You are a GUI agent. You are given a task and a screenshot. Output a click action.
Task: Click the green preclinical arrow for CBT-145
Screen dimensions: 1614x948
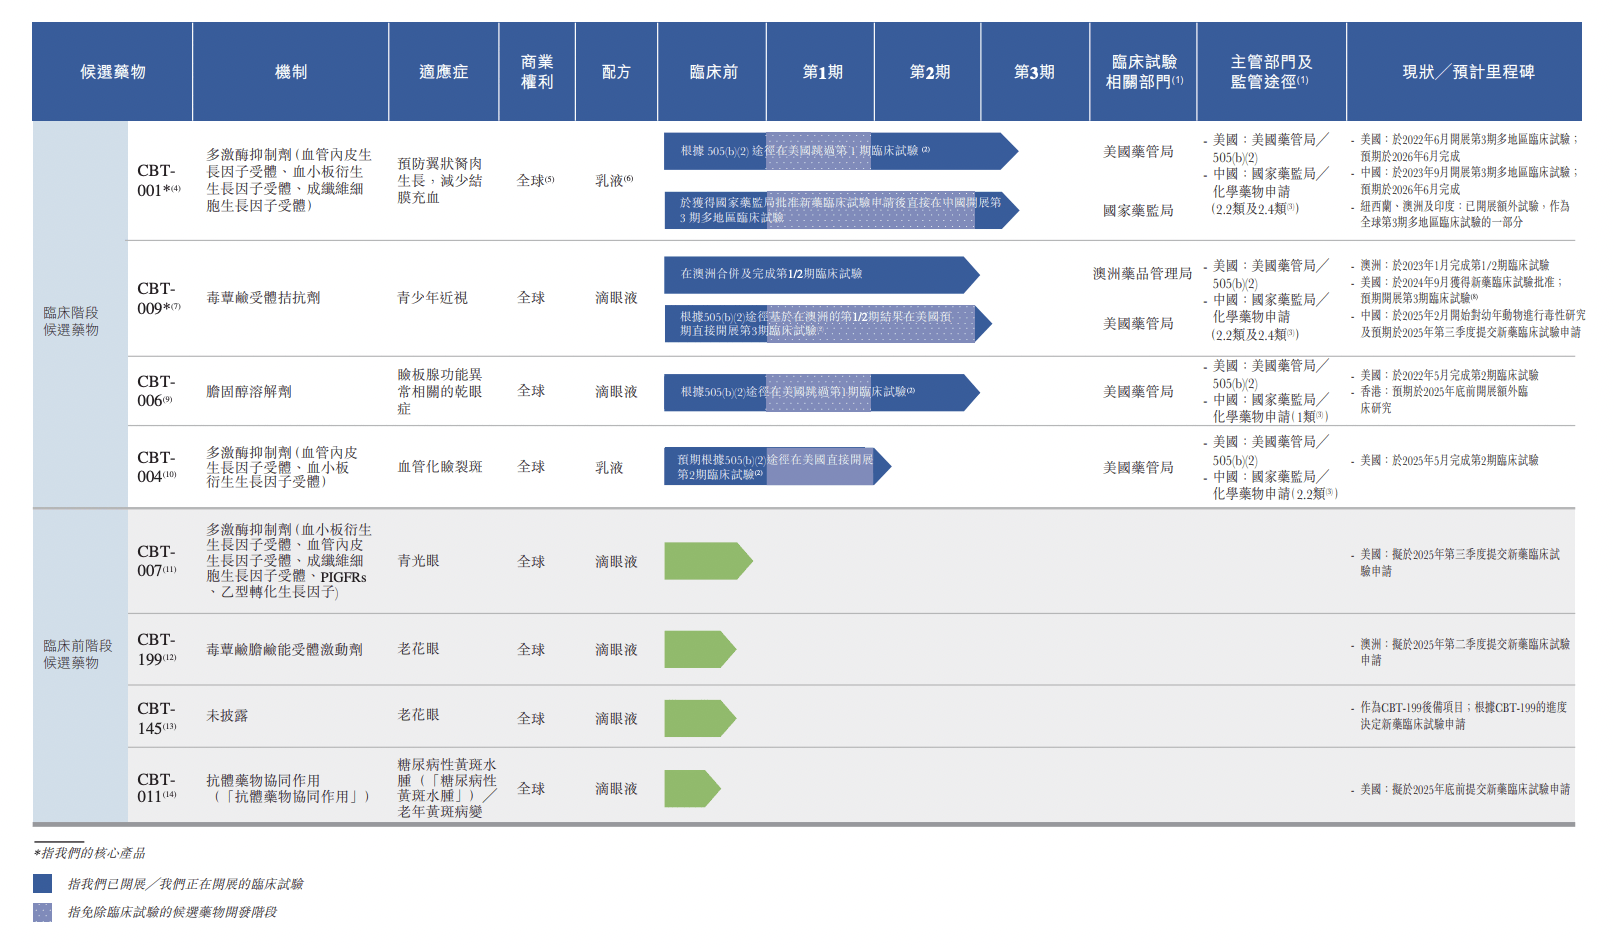(700, 719)
